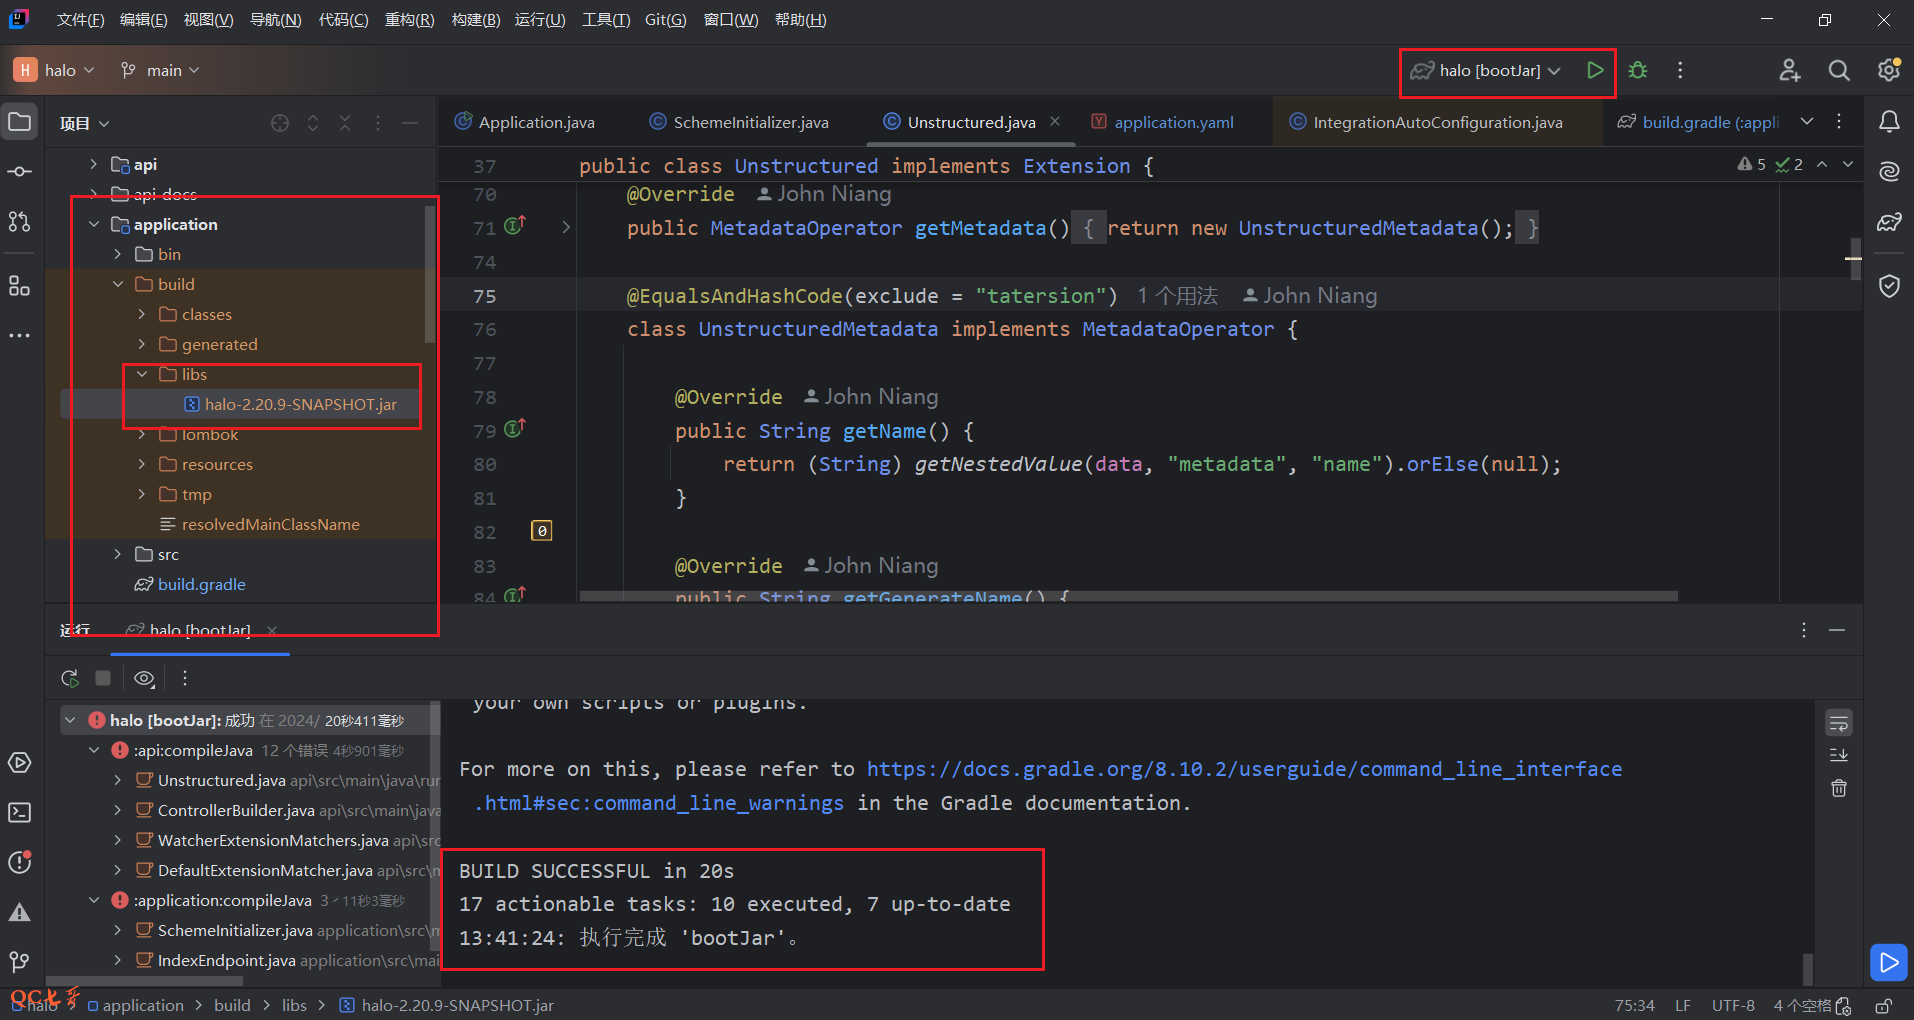Open the Terminal tool window
Viewport: 1914px width, 1020px height.
(20, 813)
